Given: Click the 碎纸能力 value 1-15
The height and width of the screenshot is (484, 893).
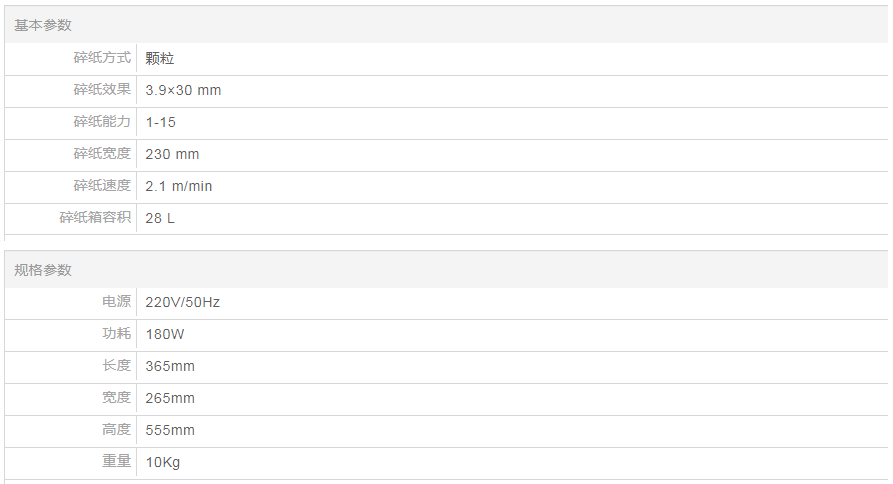Looking at the screenshot, I should (x=161, y=122).
